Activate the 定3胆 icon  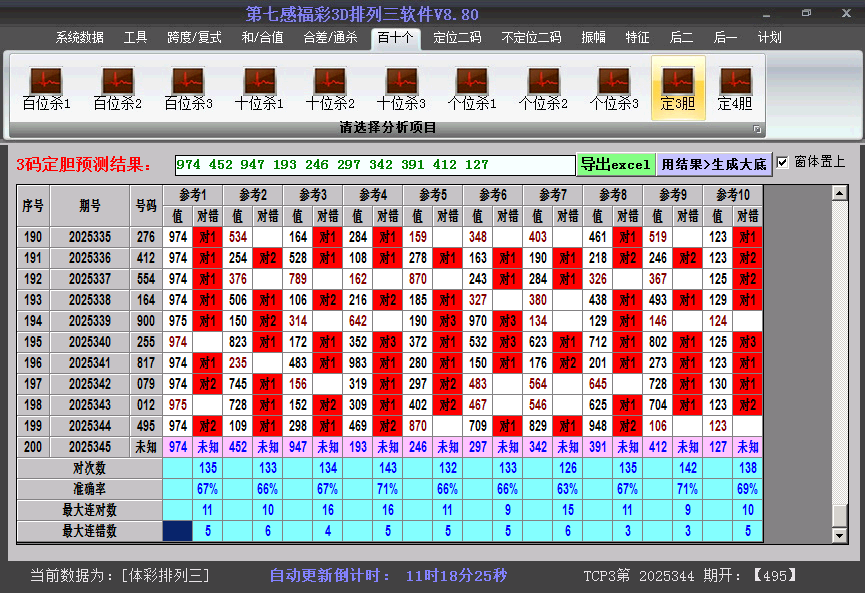coord(678,88)
